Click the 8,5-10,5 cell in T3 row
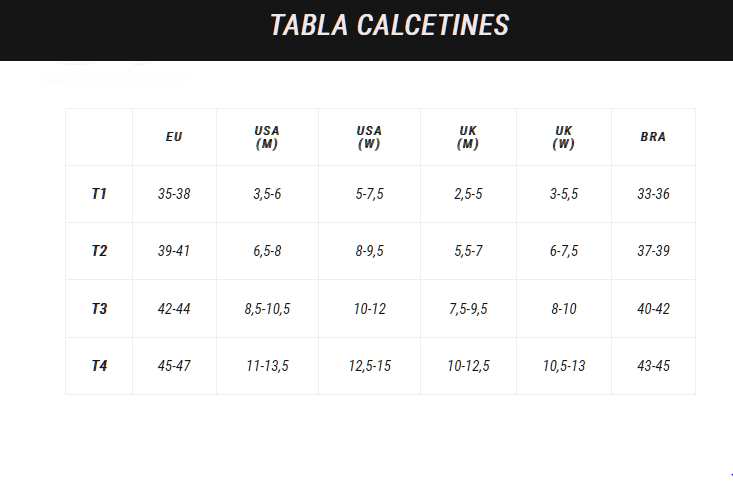 tap(267, 309)
